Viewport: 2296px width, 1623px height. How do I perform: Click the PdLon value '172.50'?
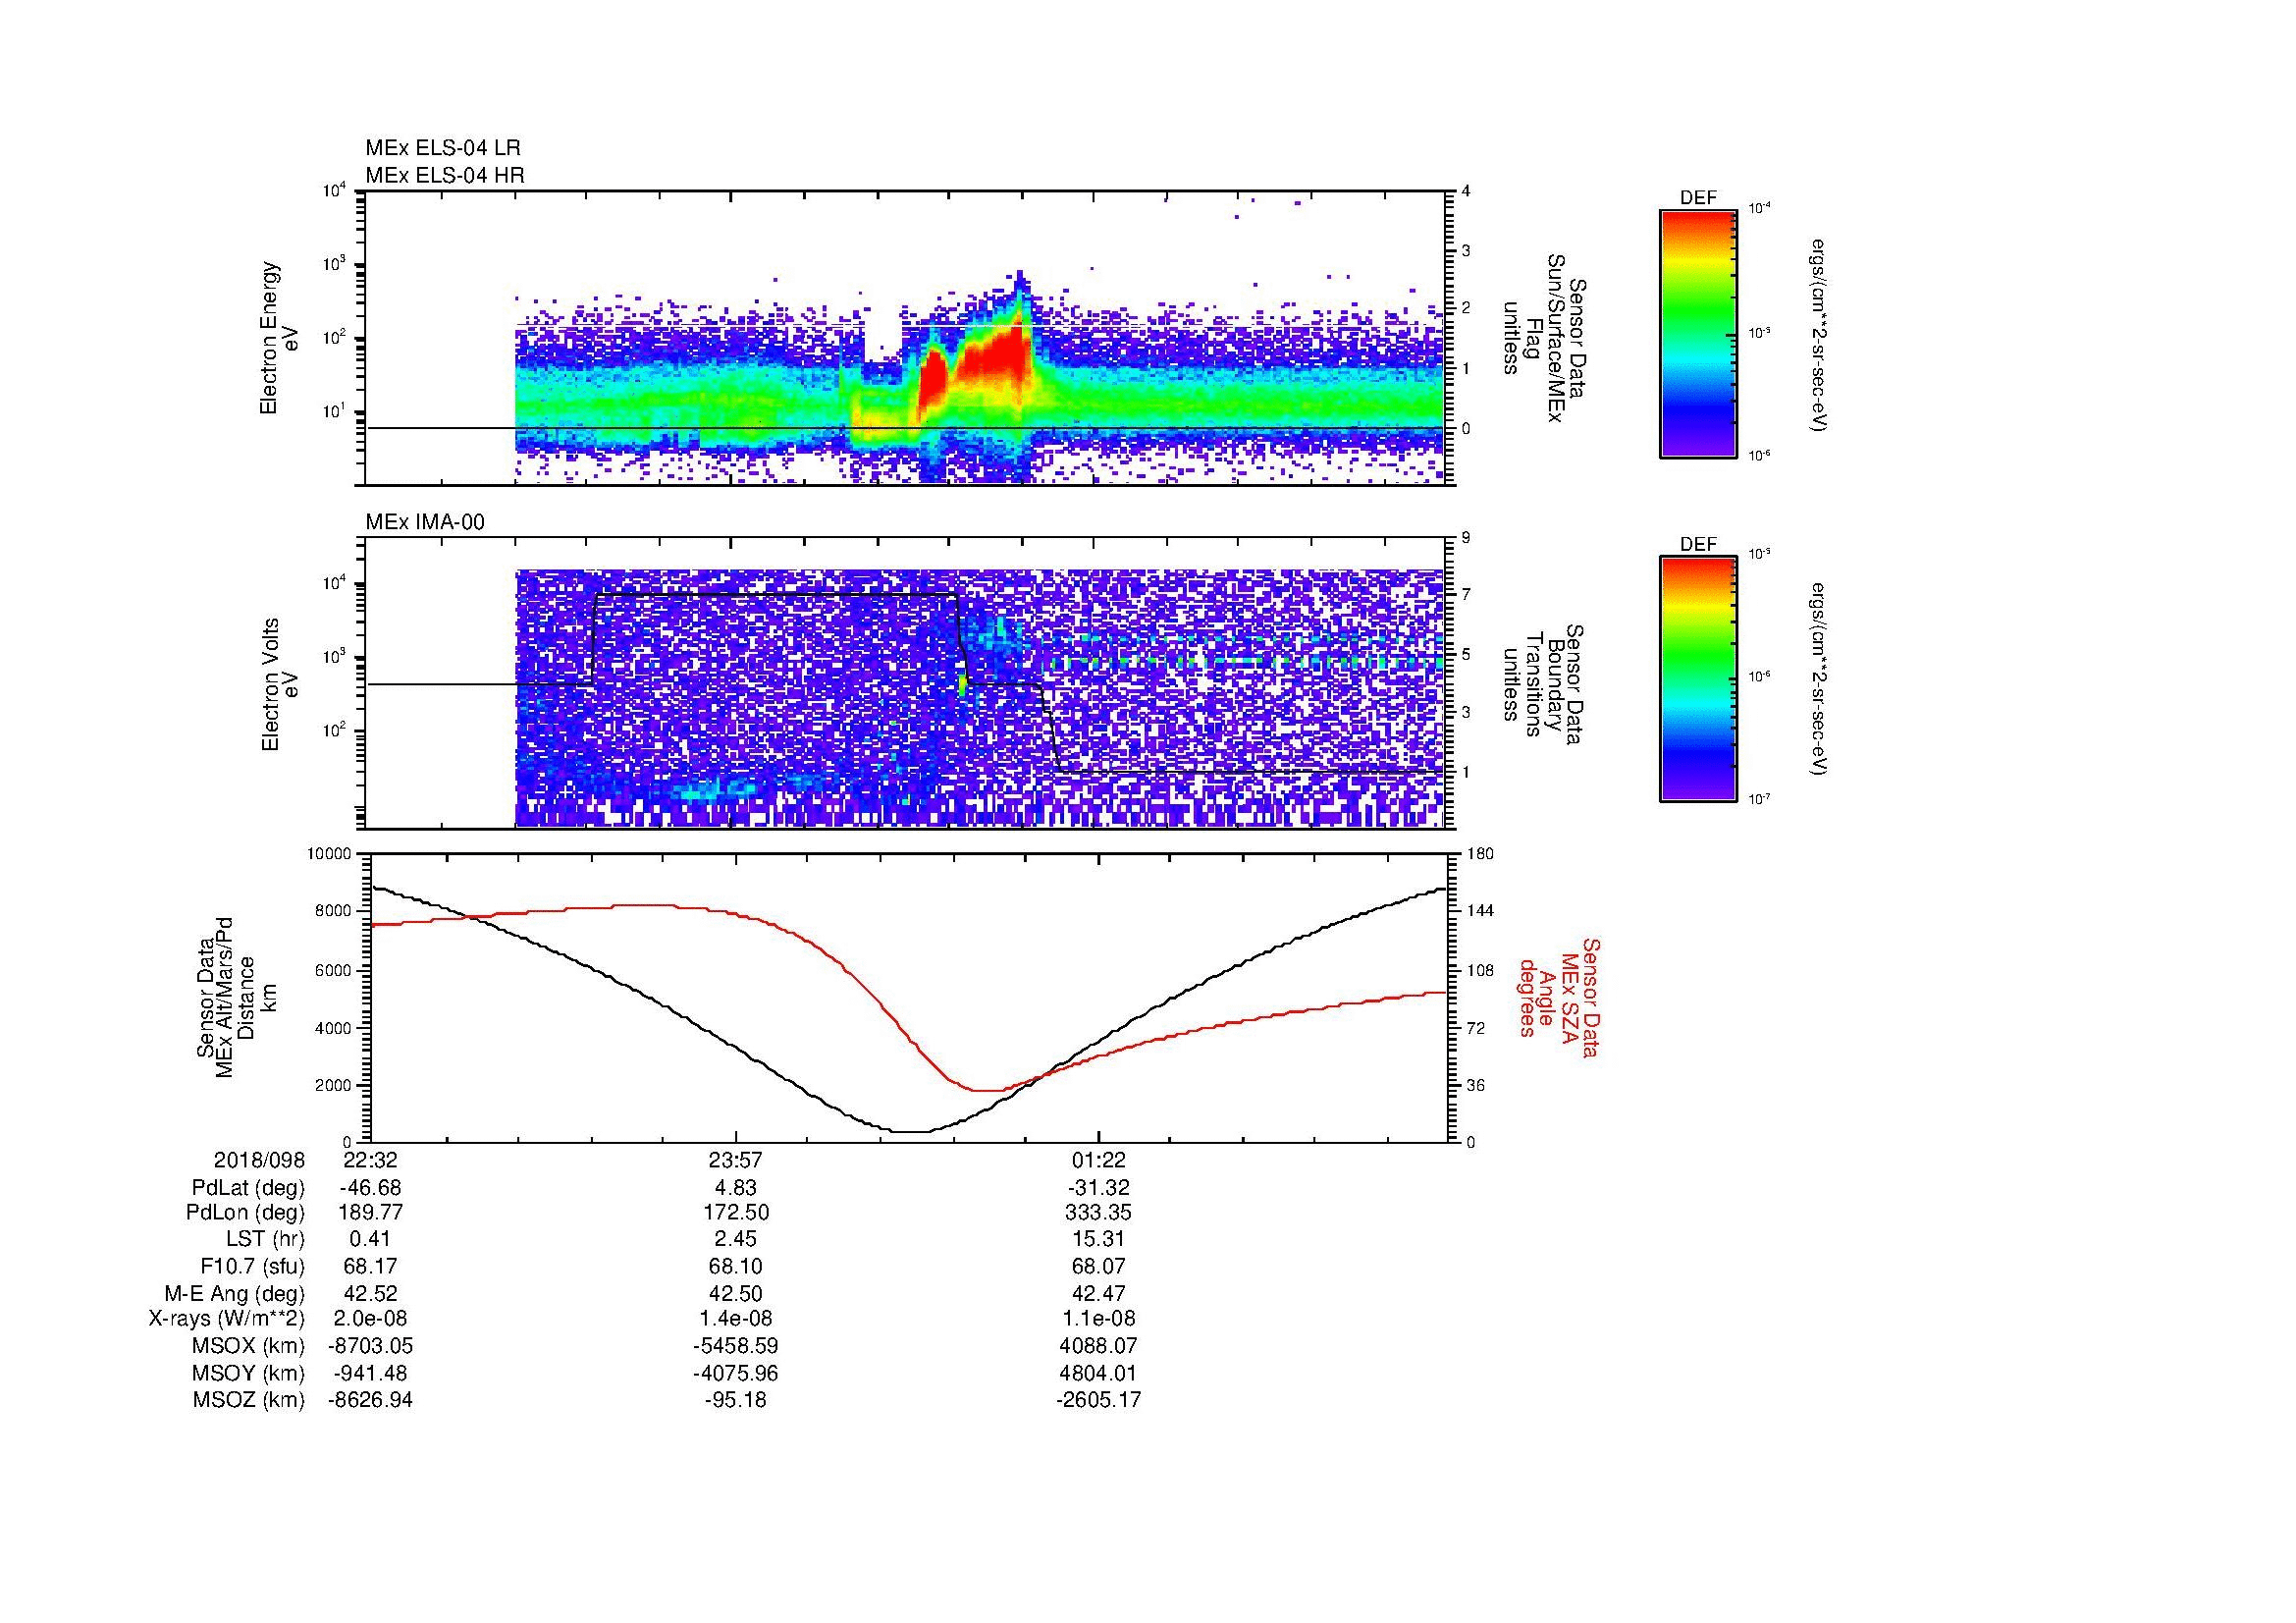736,1213
